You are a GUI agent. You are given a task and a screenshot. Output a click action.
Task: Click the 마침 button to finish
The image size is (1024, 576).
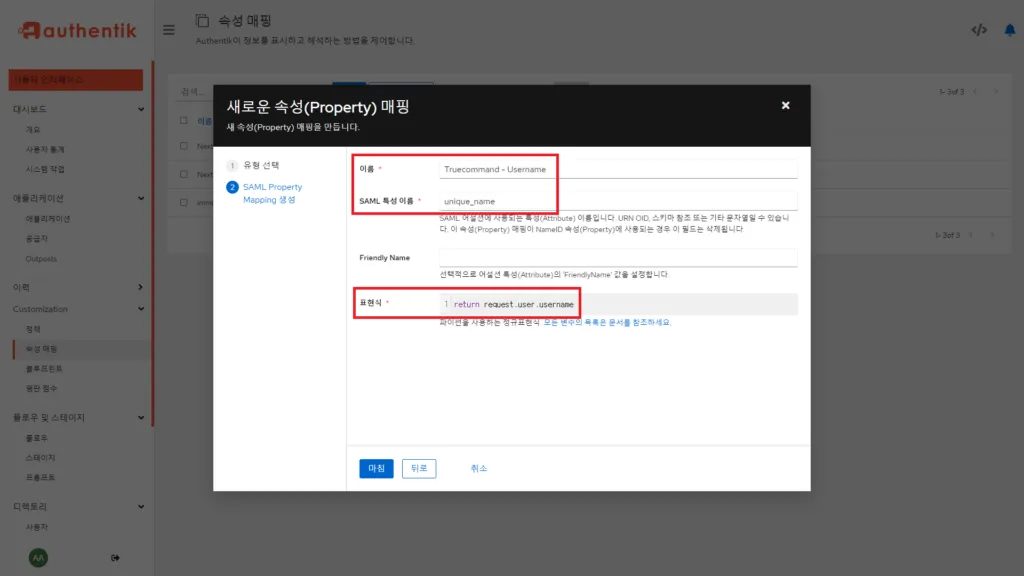pyautogui.click(x=375, y=468)
